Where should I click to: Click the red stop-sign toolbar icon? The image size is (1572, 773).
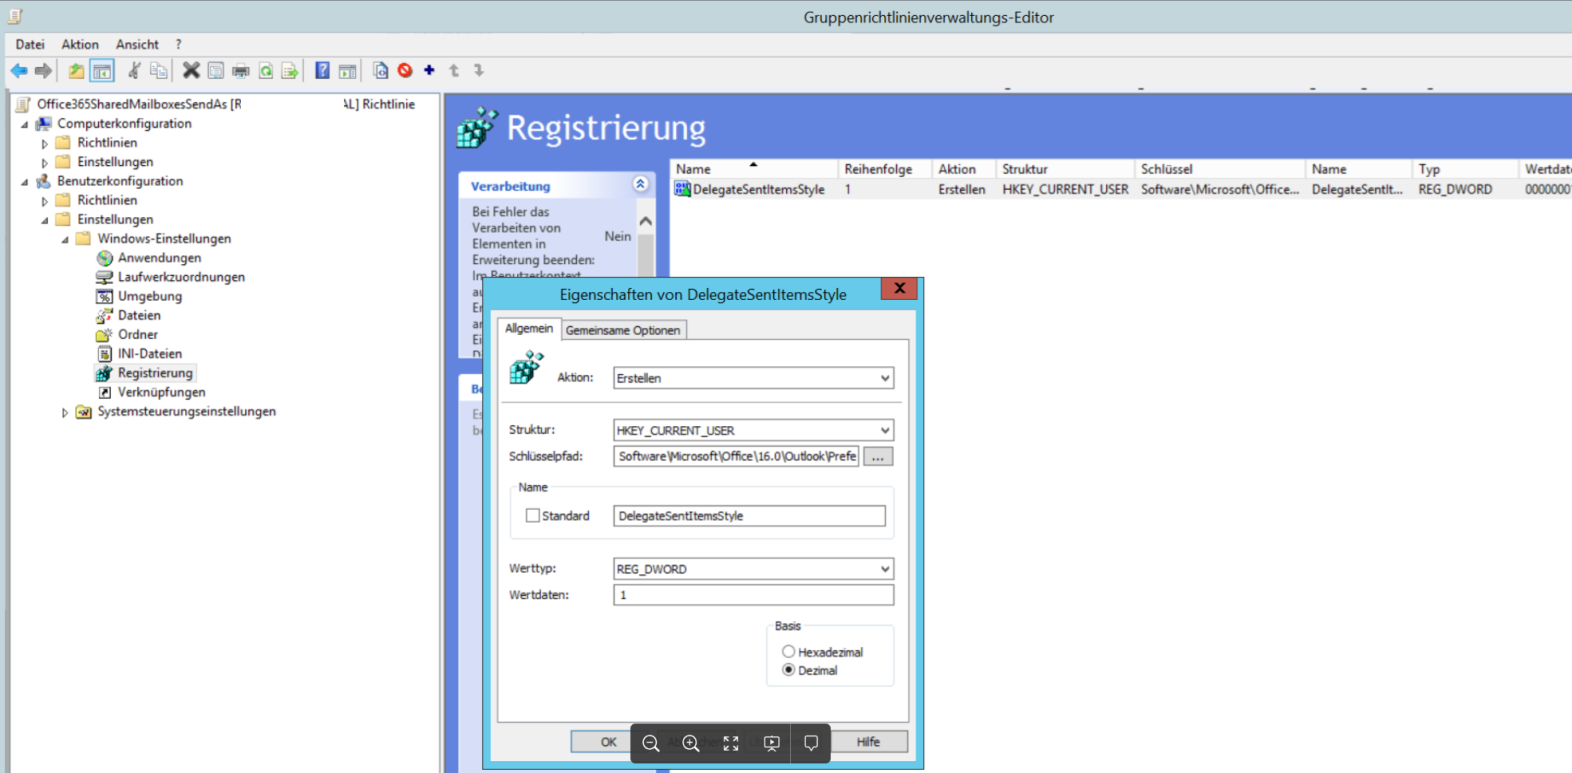(405, 71)
